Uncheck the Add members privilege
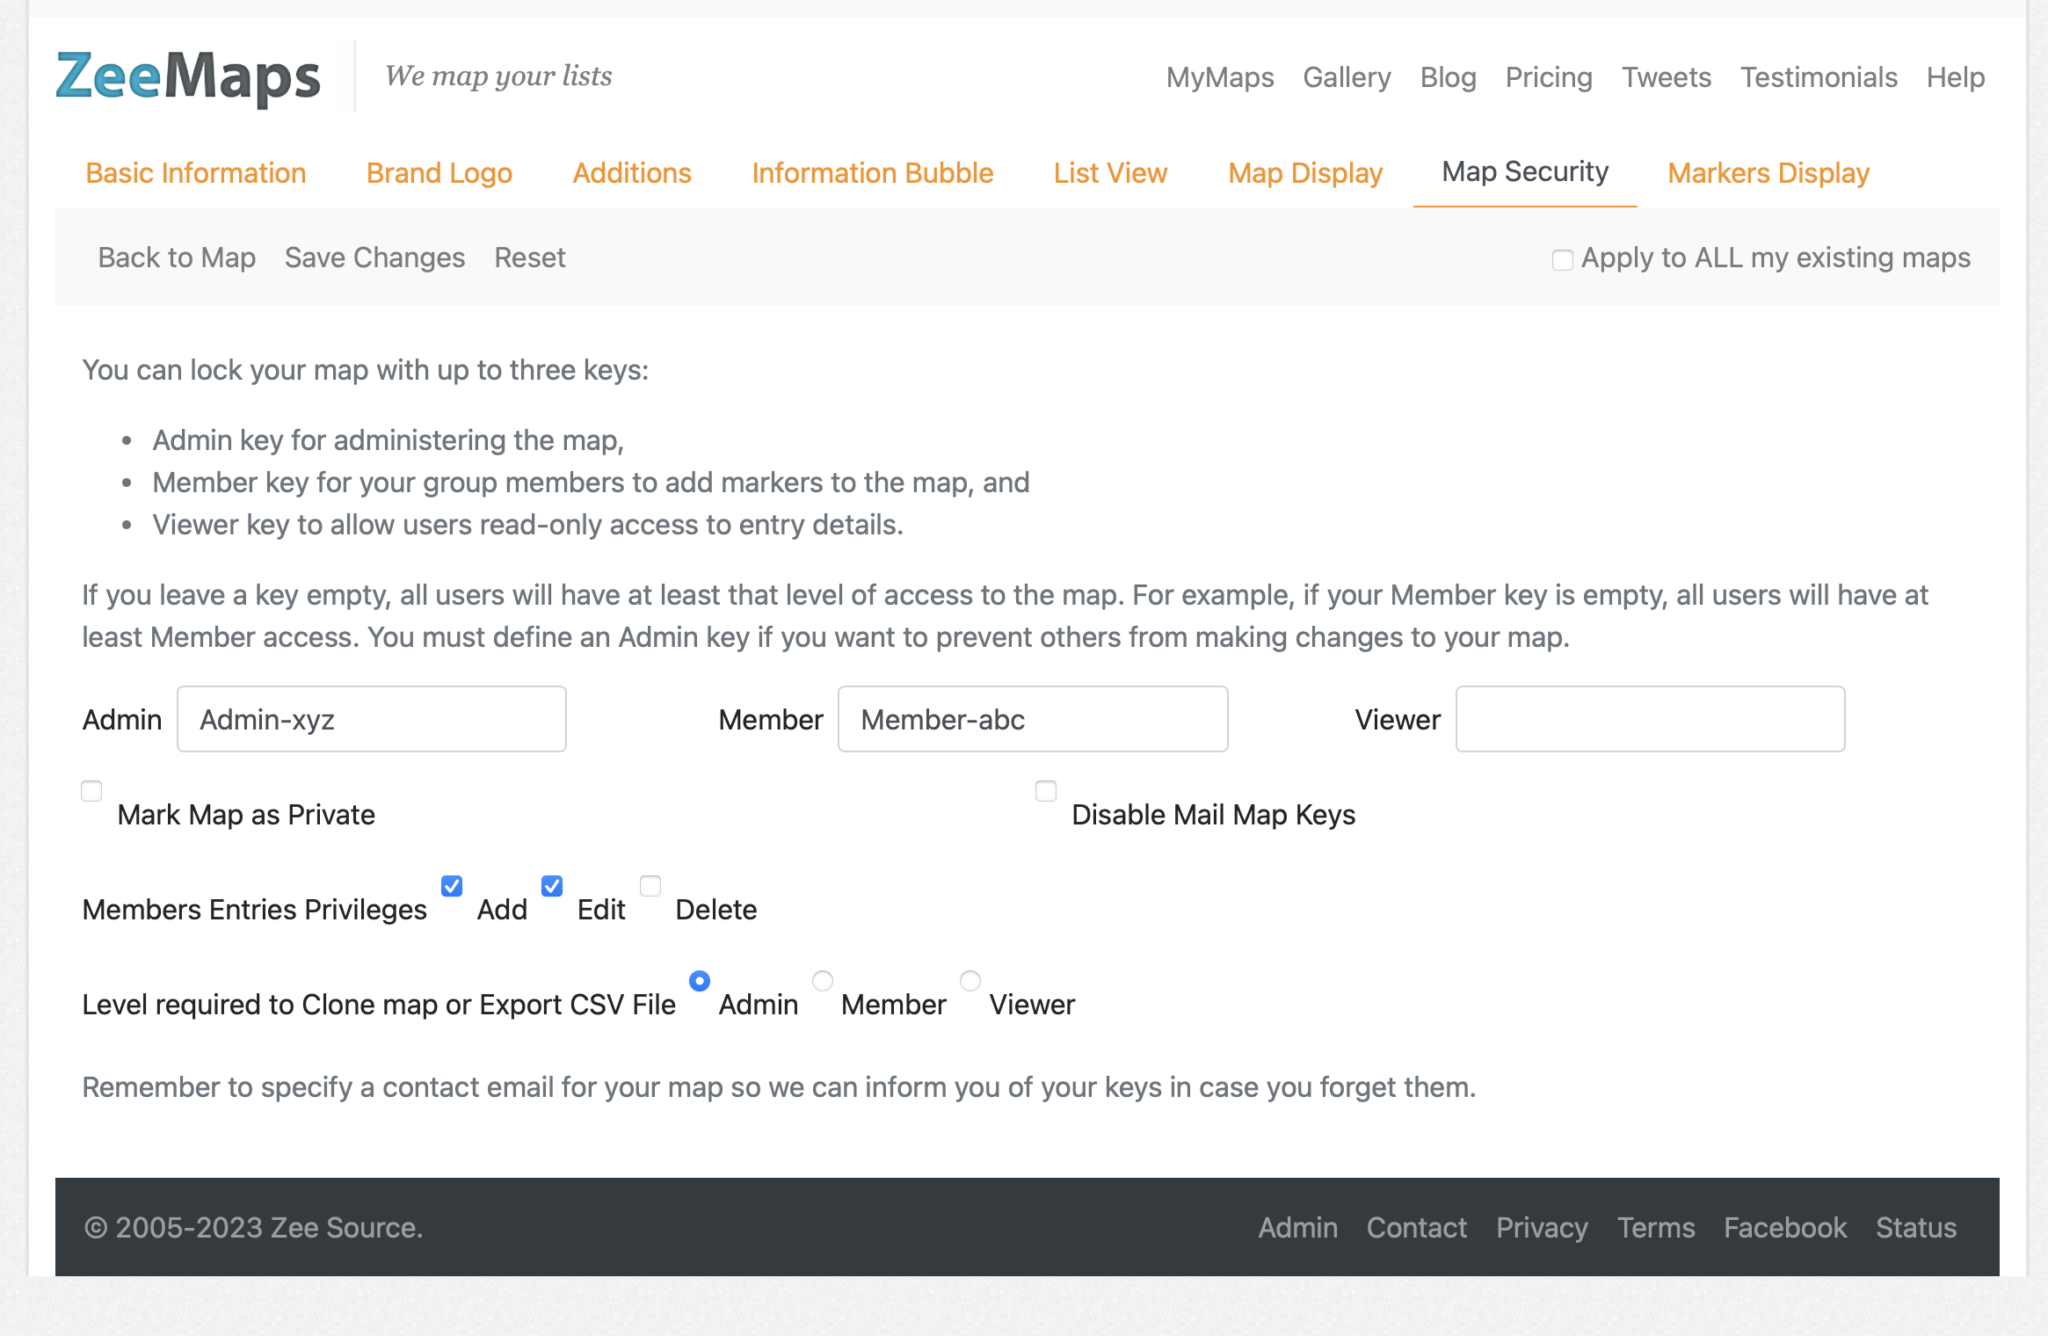 452,886
